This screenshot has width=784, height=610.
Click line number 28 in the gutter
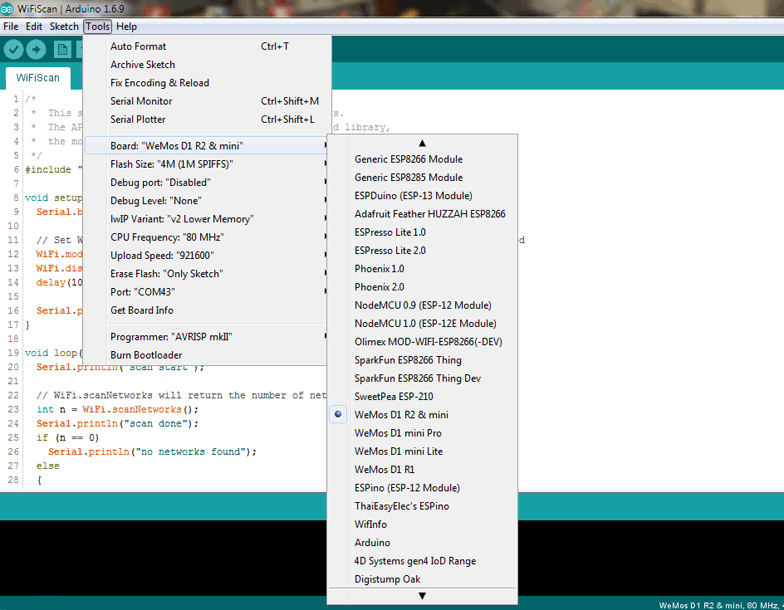tap(13, 480)
